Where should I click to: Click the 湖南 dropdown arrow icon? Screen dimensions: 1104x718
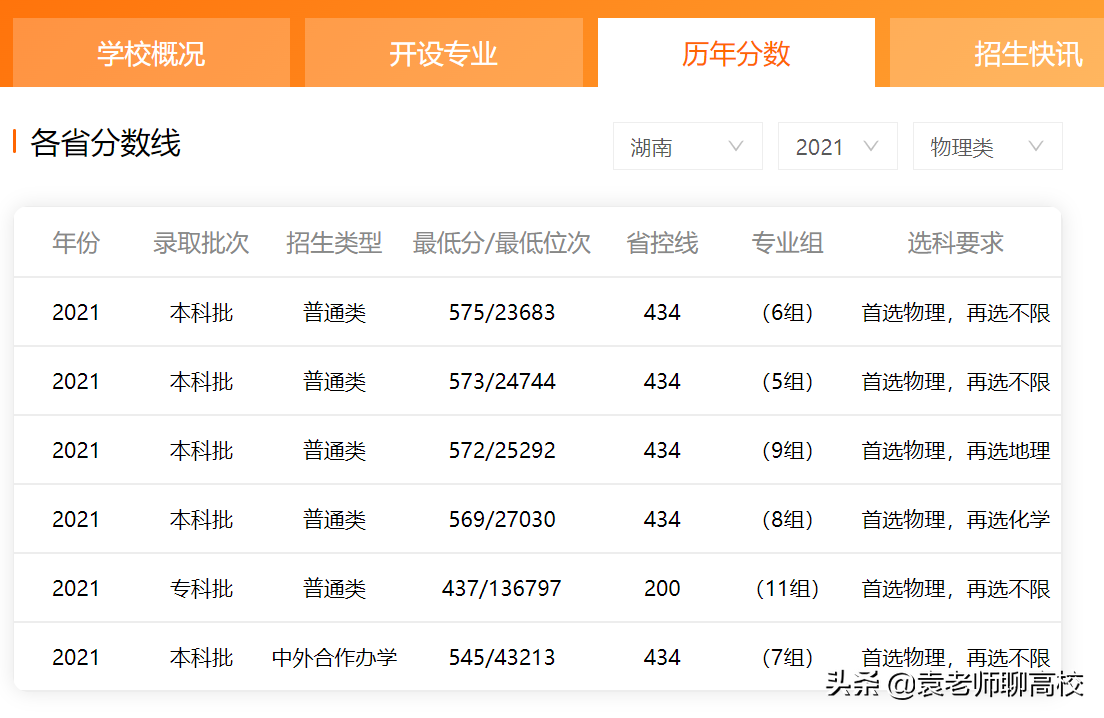coord(738,146)
